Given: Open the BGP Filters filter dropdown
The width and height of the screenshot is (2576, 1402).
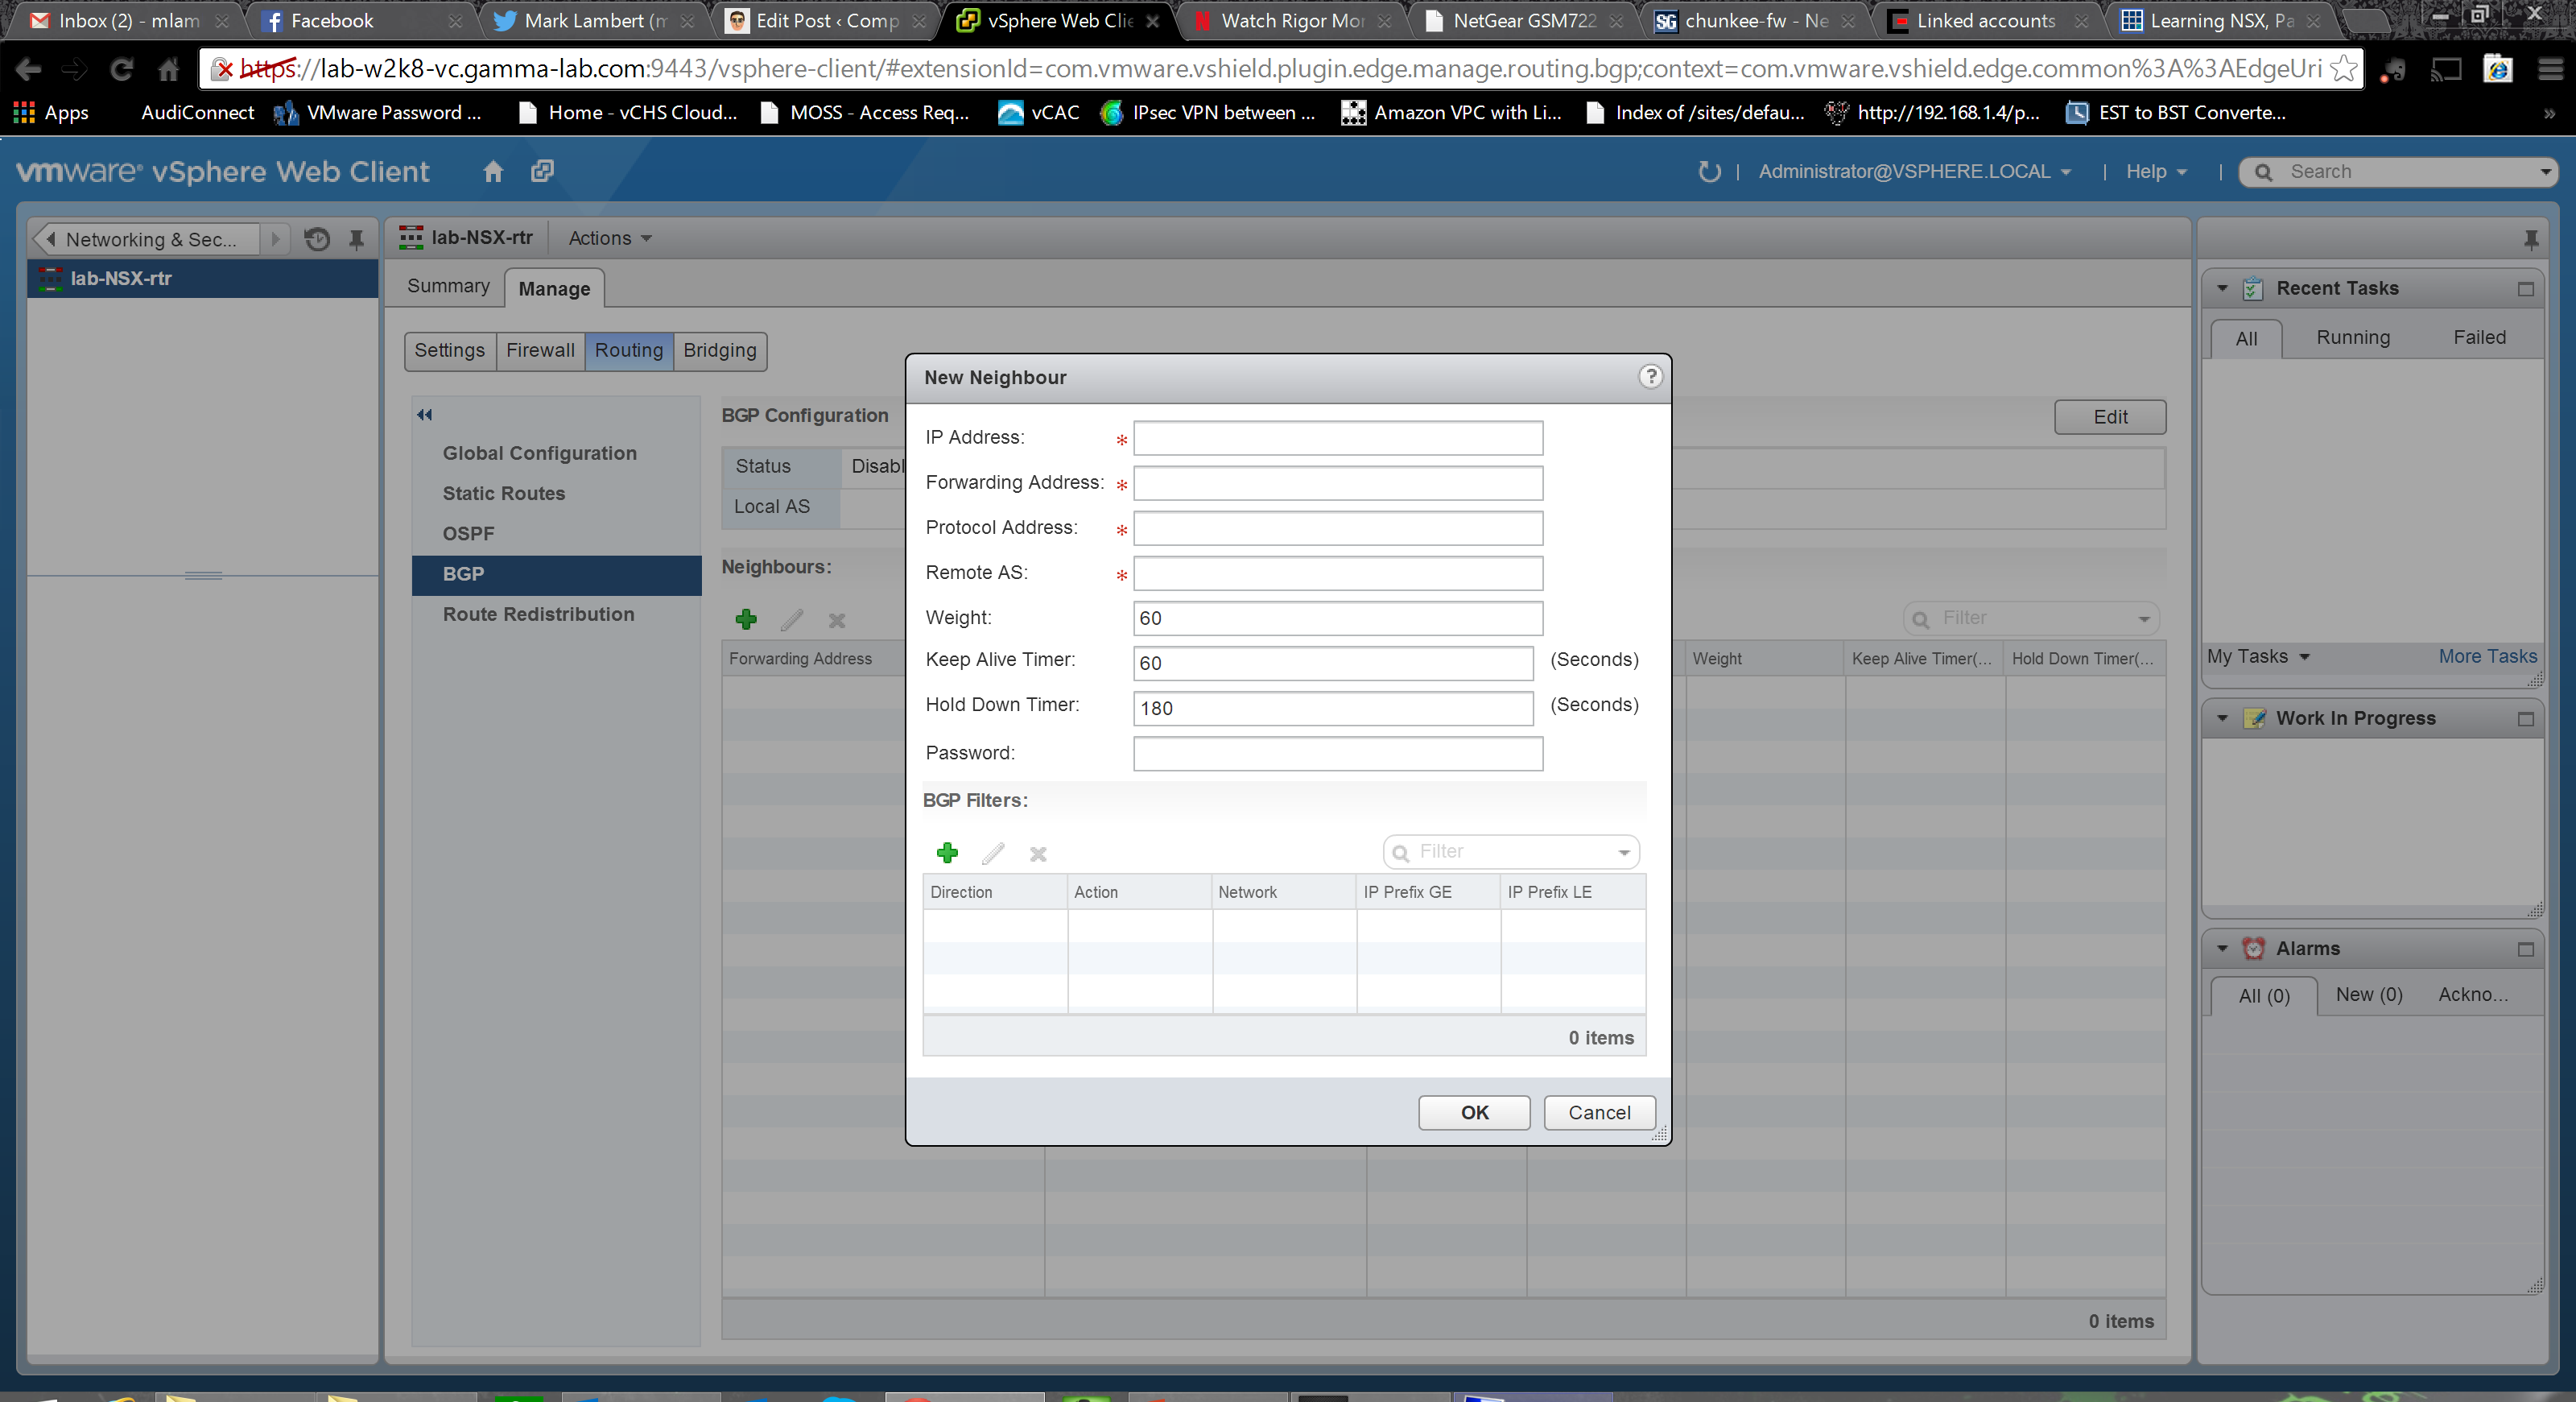Looking at the screenshot, I should click(1624, 853).
